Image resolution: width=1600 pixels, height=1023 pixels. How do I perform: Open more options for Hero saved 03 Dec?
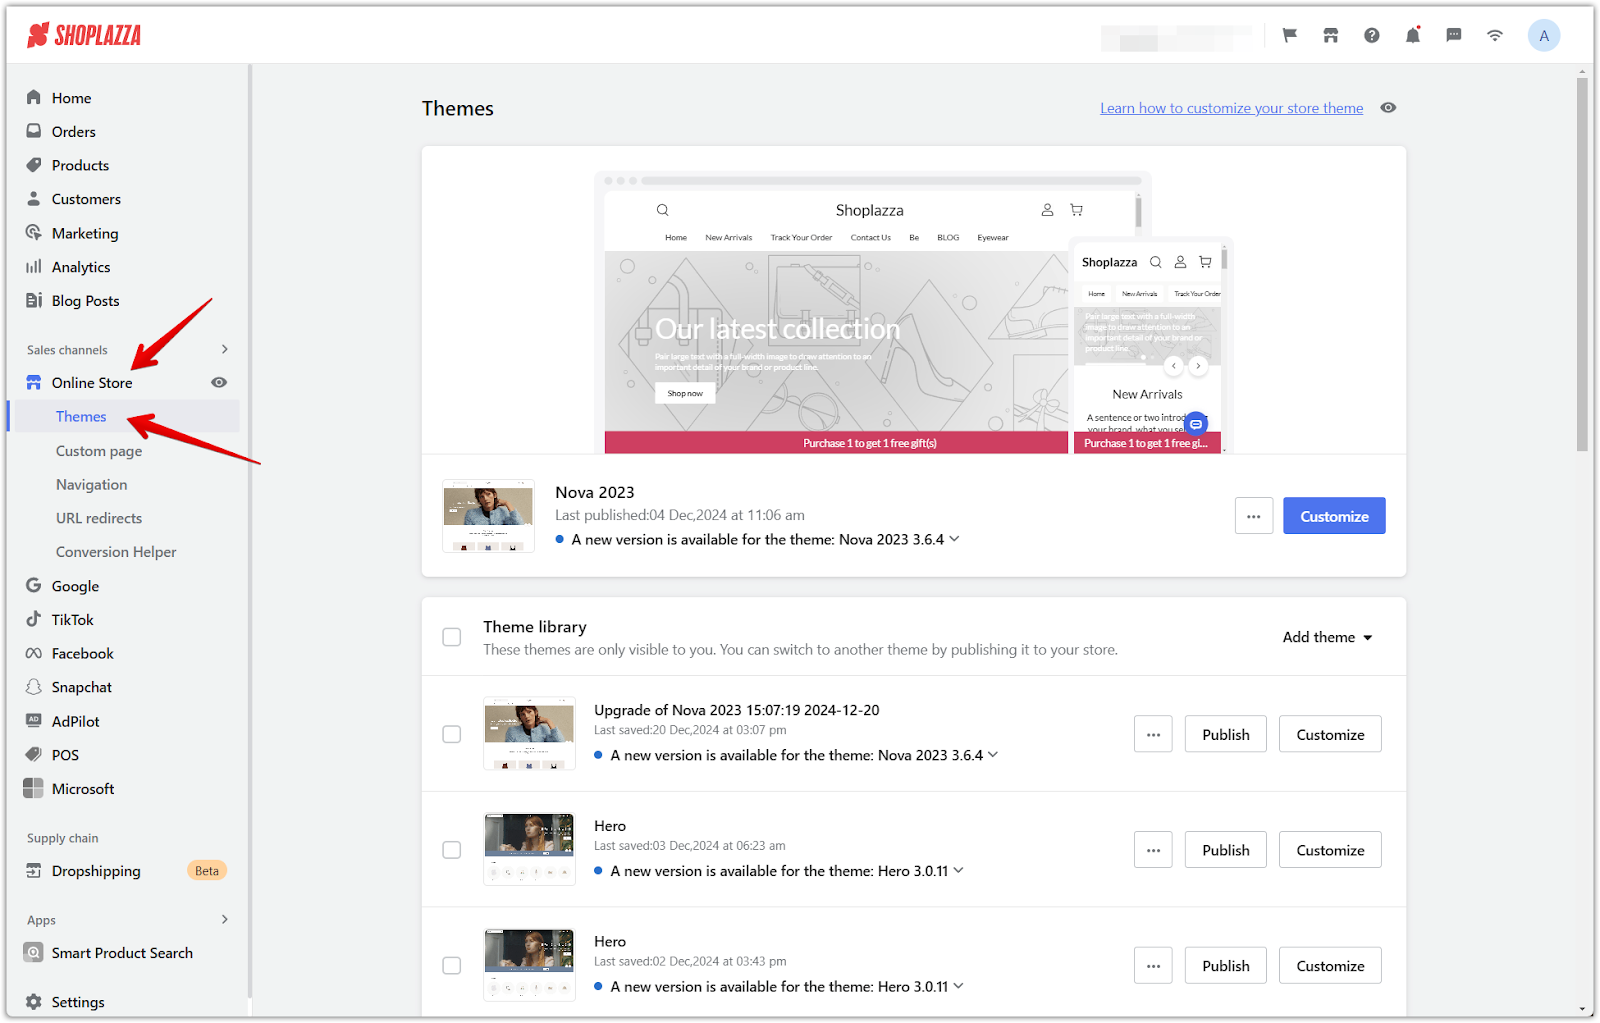tap(1153, 850)
